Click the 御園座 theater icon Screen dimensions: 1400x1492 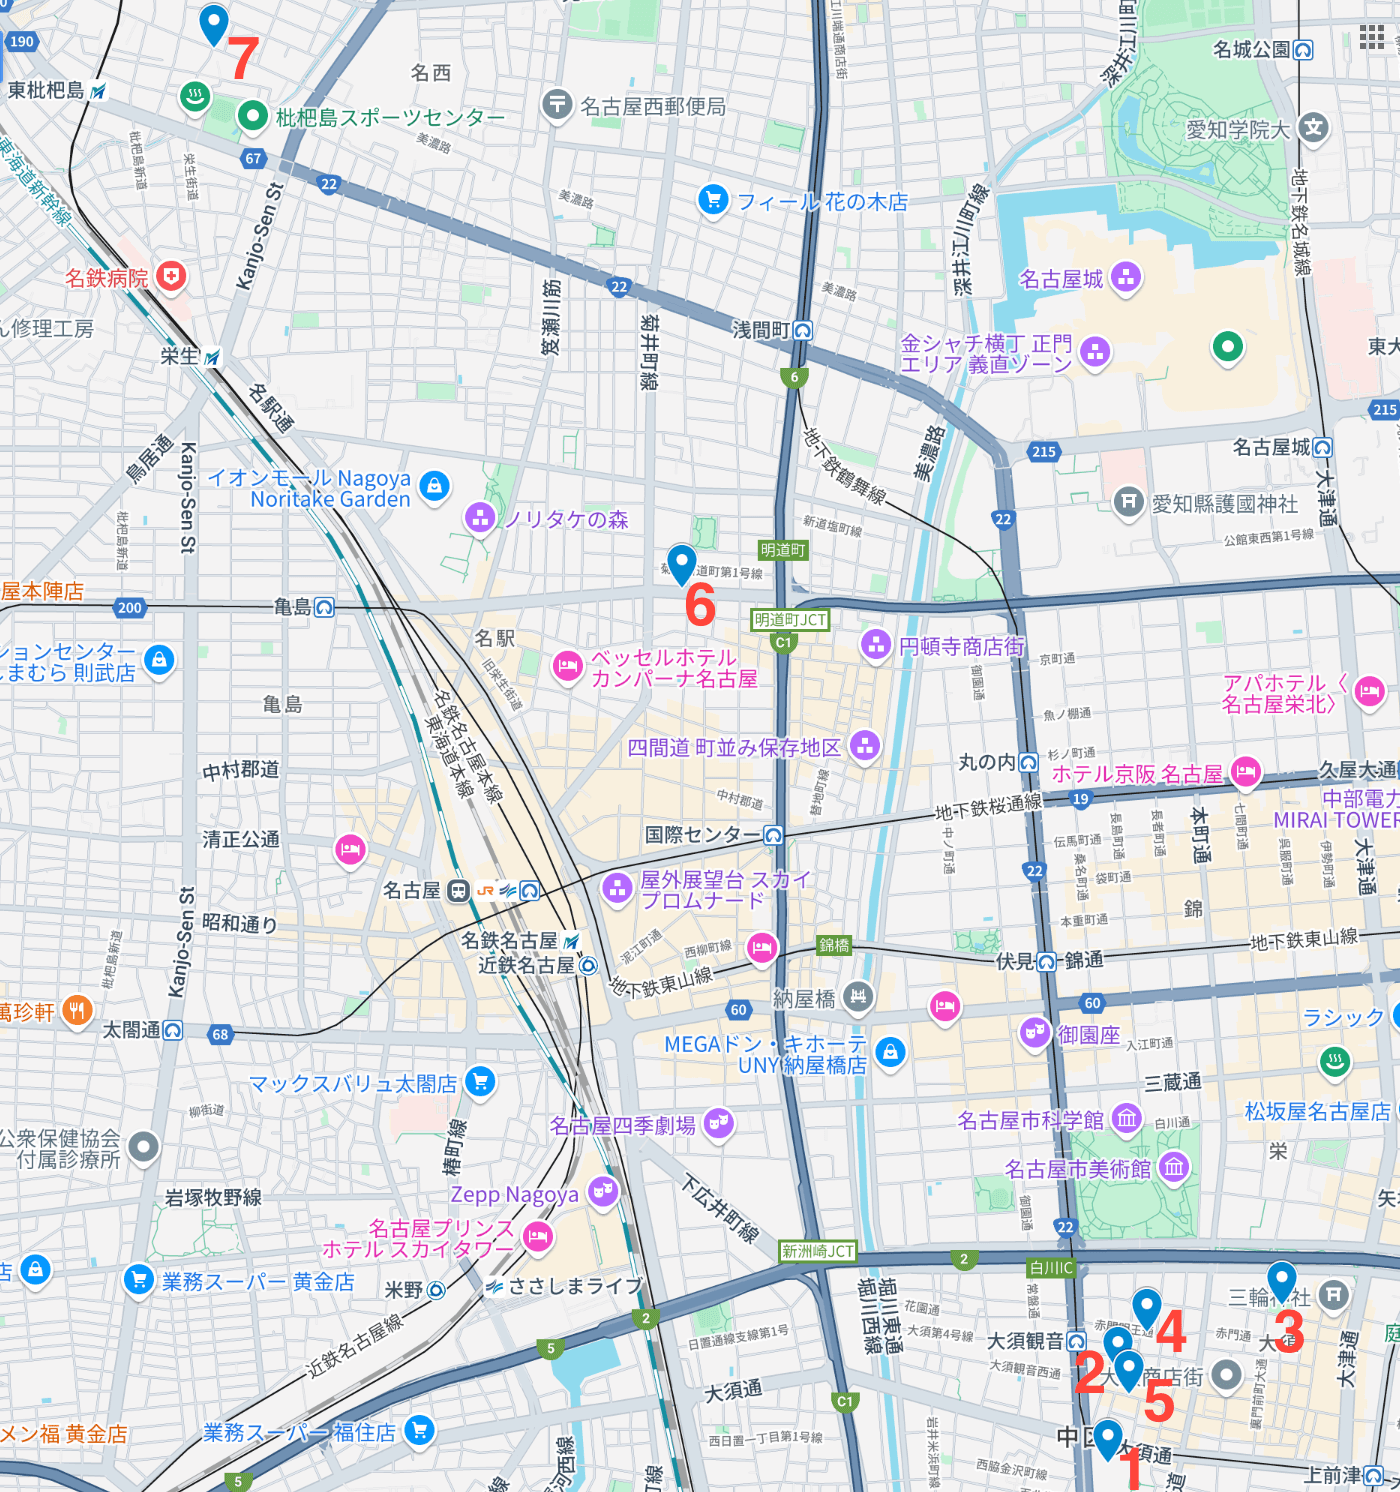tap(1035, 1034)
